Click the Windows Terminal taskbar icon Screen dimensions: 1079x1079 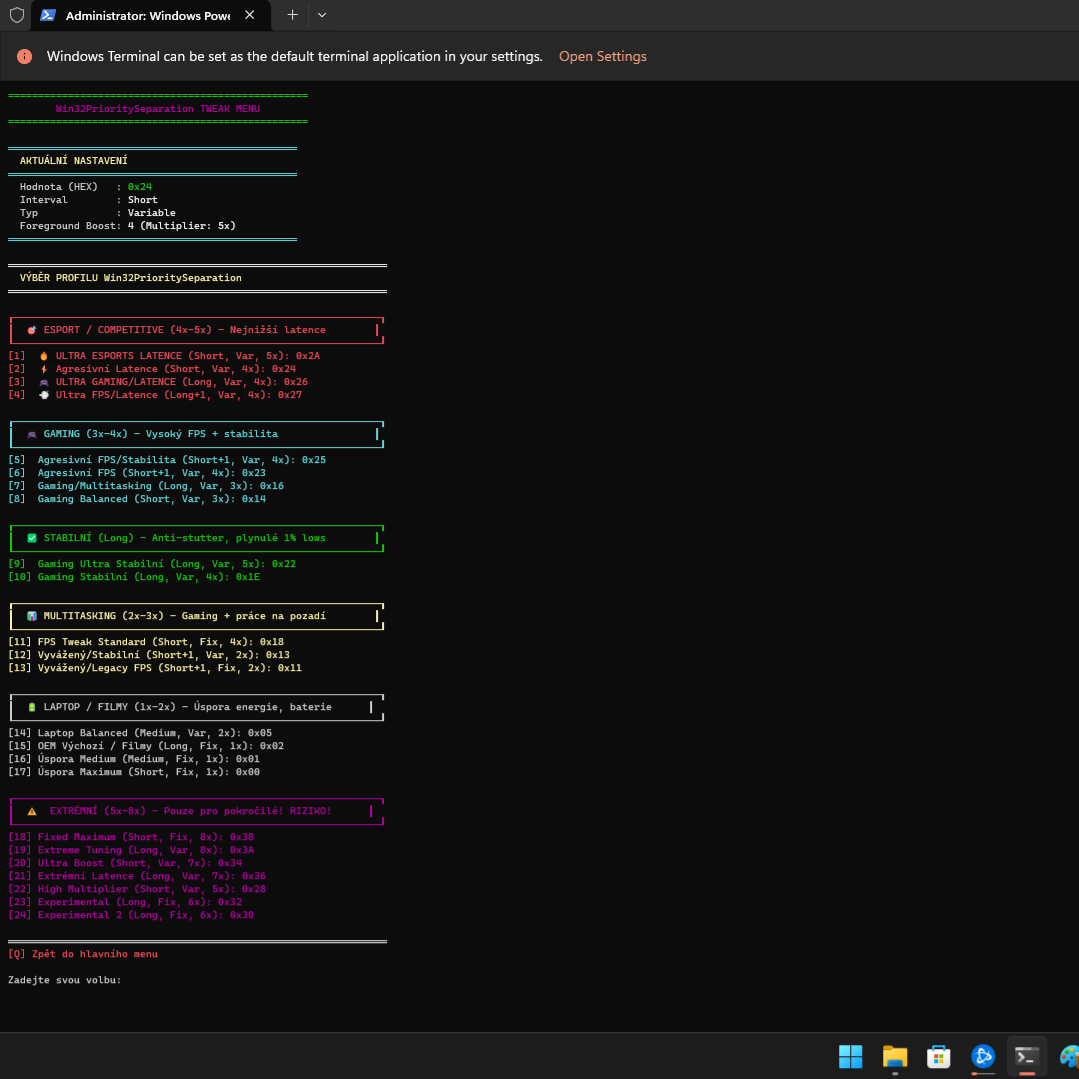click(1026, 1056)
